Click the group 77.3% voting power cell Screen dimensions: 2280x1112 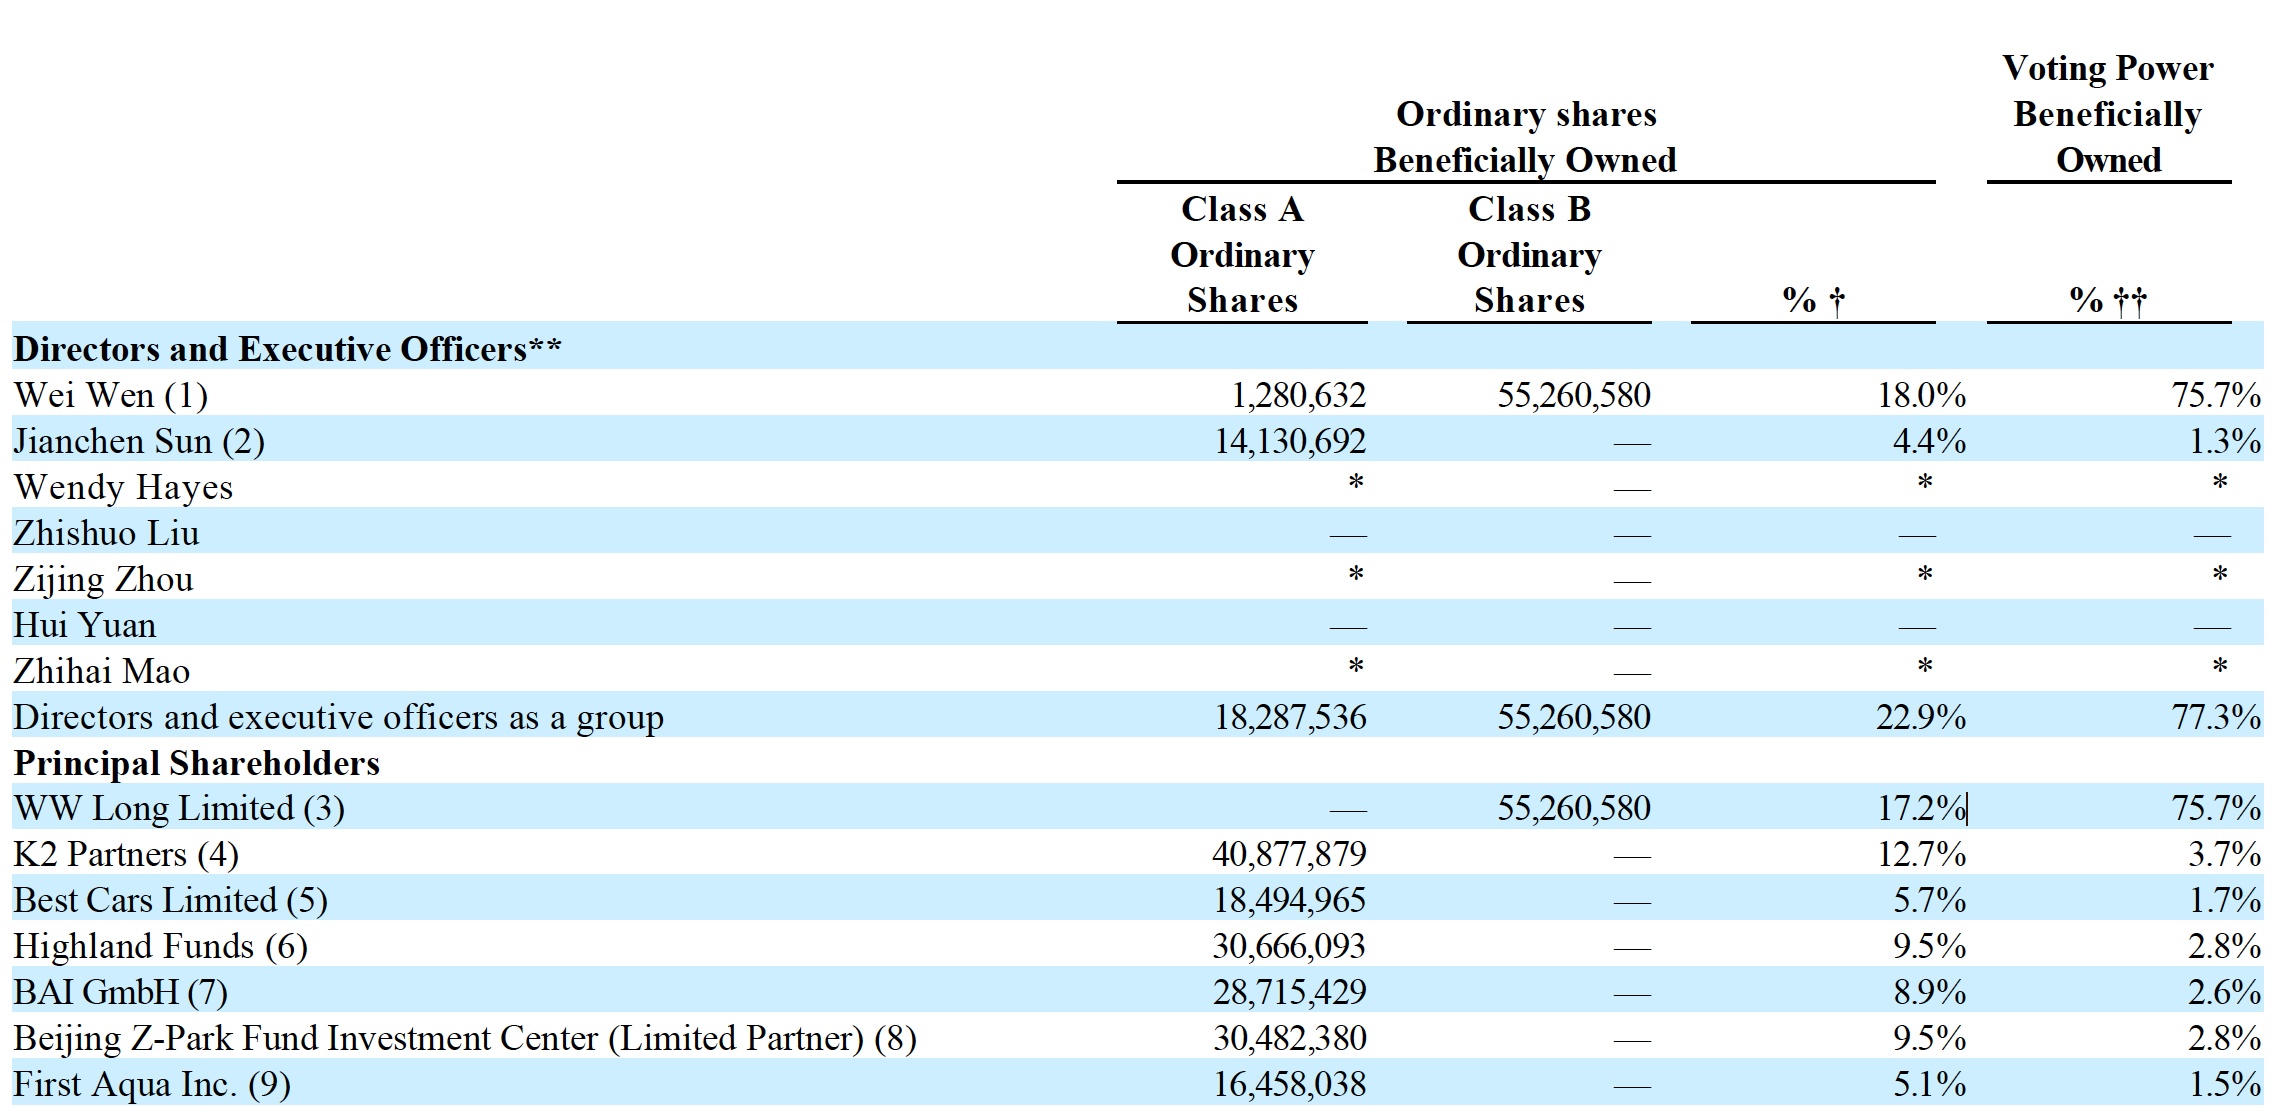coord(2215,718)
